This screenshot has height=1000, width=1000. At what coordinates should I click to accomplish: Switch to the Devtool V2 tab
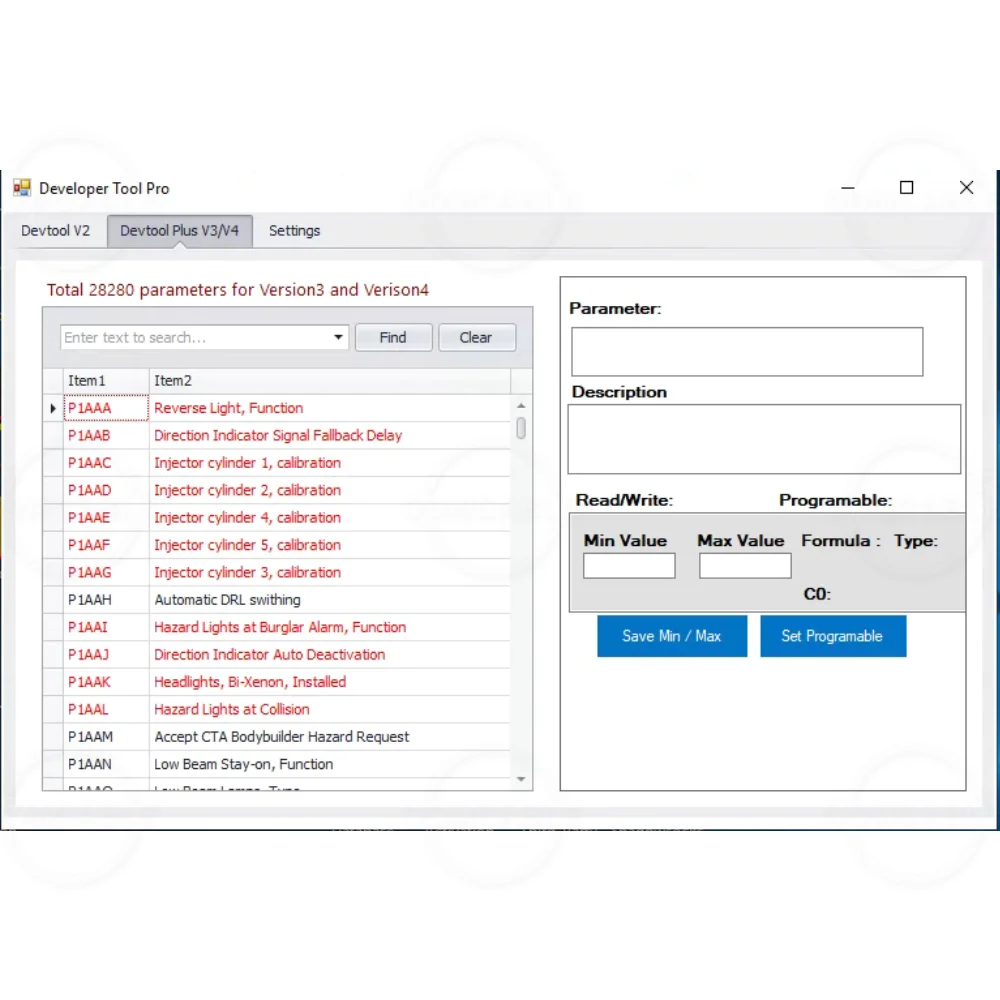(x=55, y=231)
